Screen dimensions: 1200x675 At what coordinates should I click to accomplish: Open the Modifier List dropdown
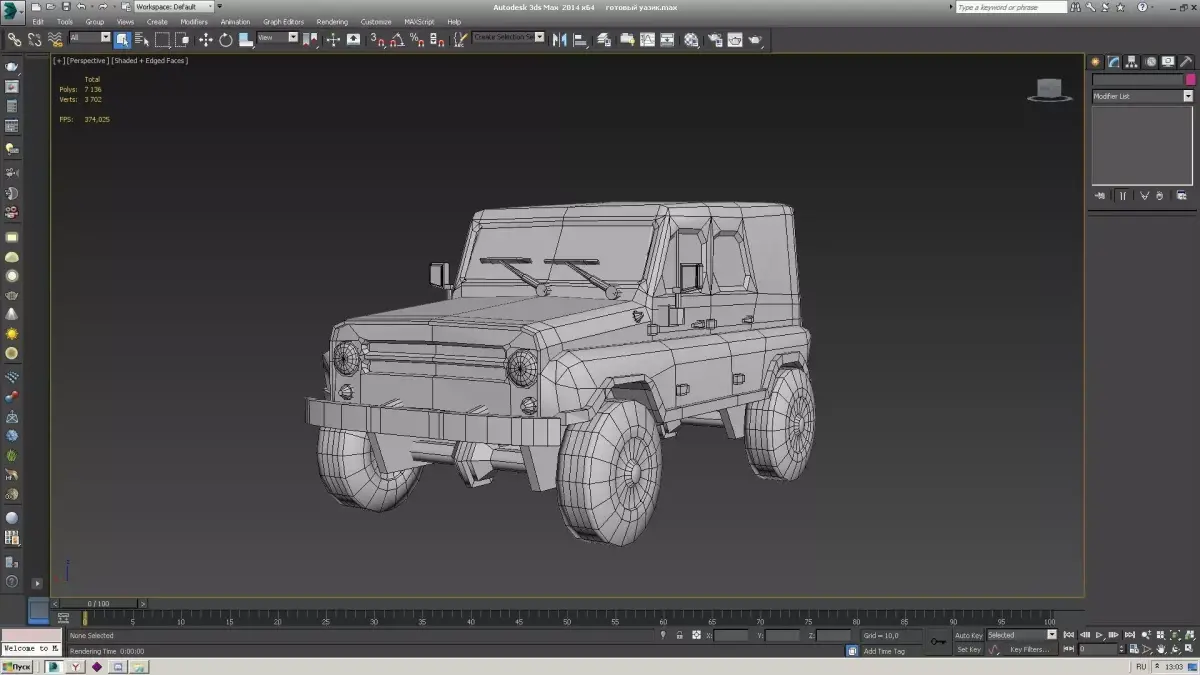coord(1143,96)
